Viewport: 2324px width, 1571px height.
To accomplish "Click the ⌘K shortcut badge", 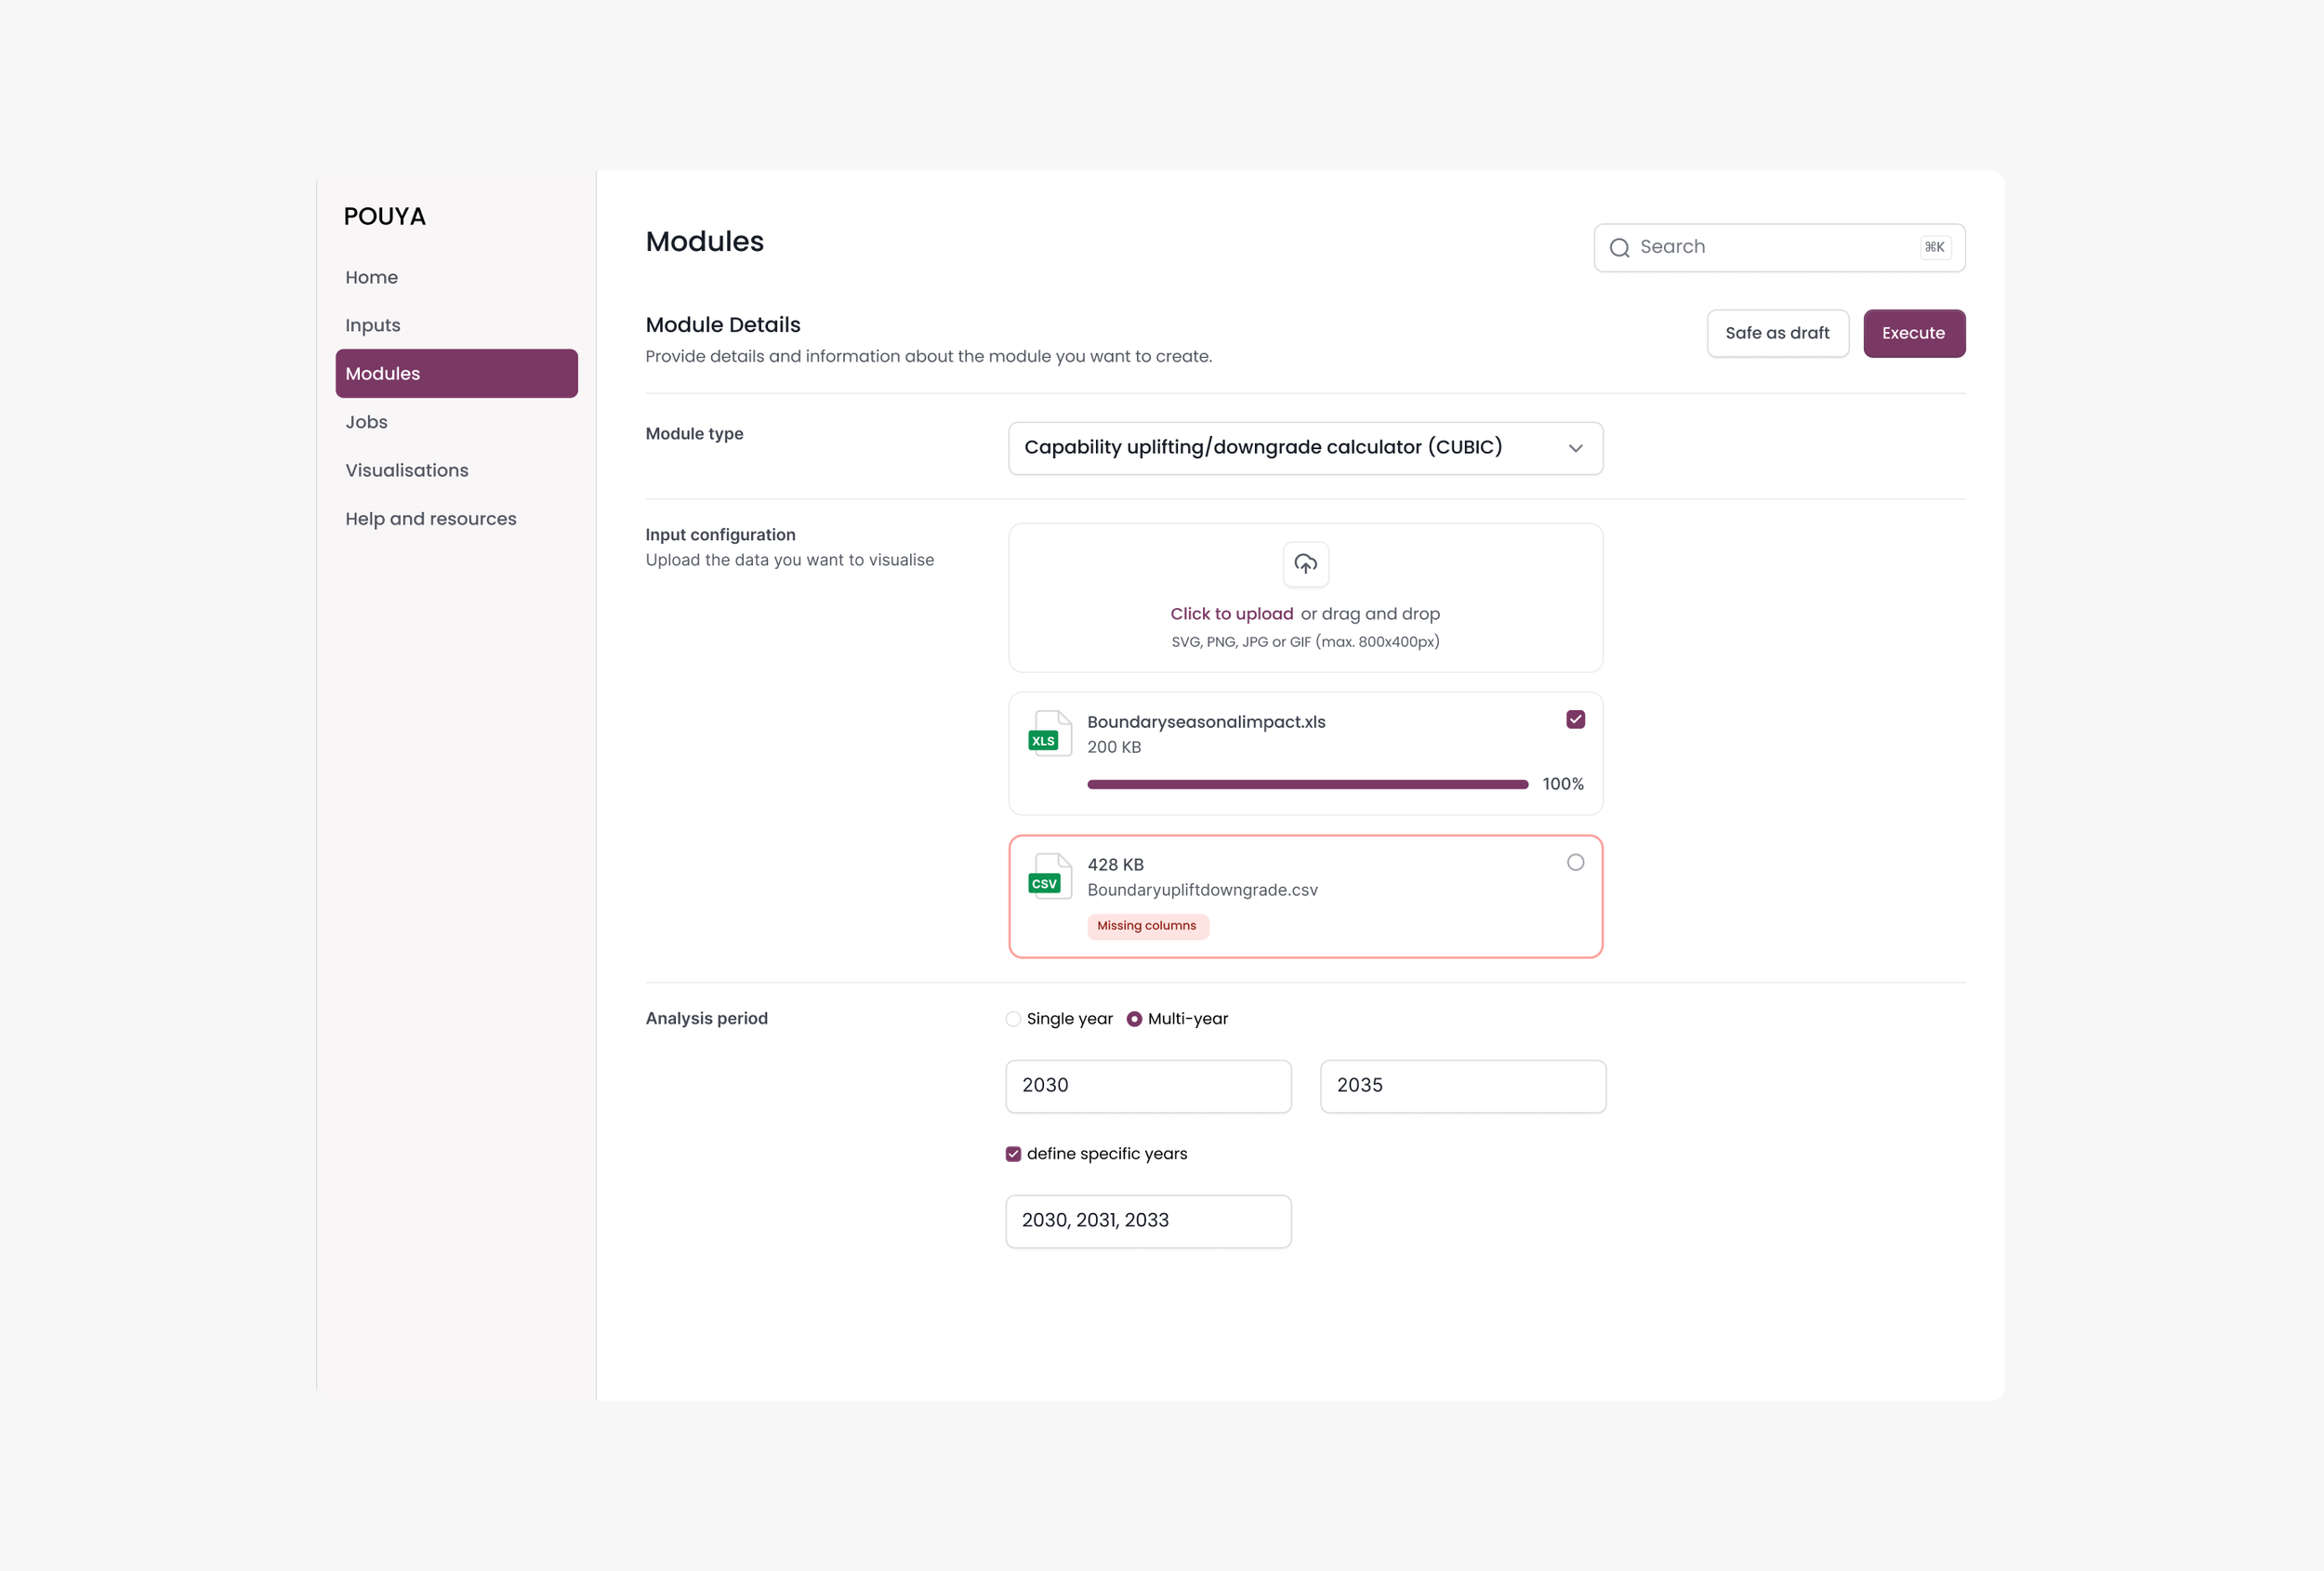I will click(x=1934, y=247).
